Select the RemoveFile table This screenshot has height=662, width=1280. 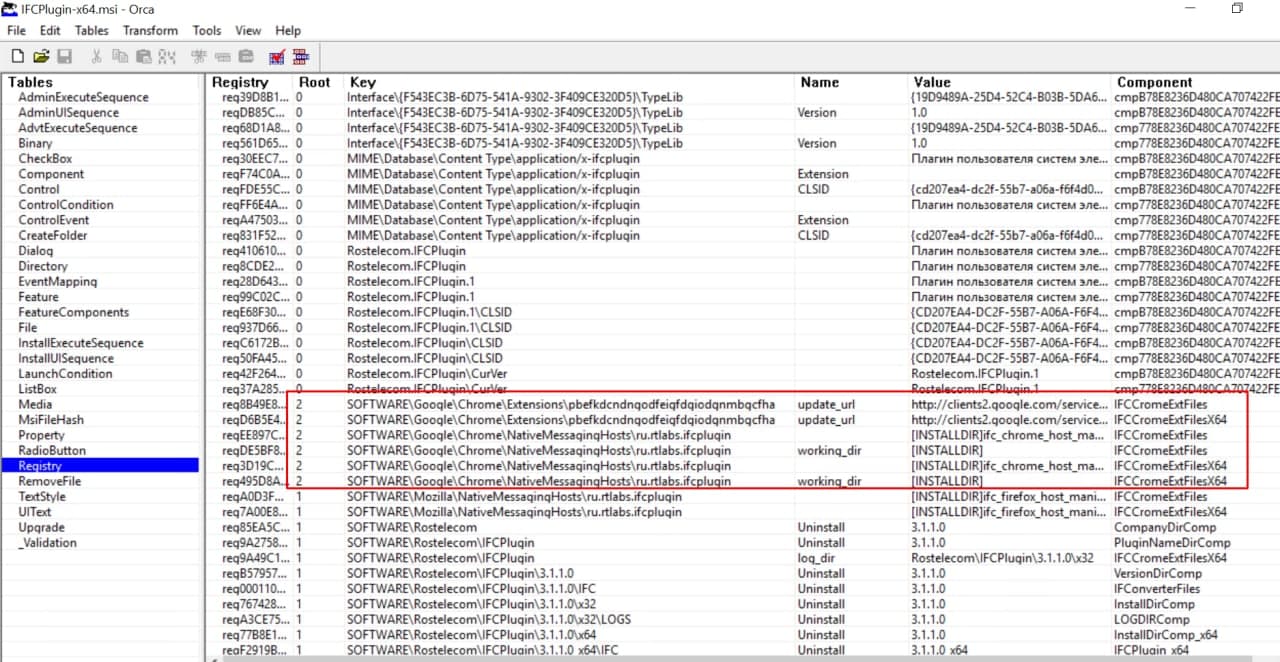[50, 481]
